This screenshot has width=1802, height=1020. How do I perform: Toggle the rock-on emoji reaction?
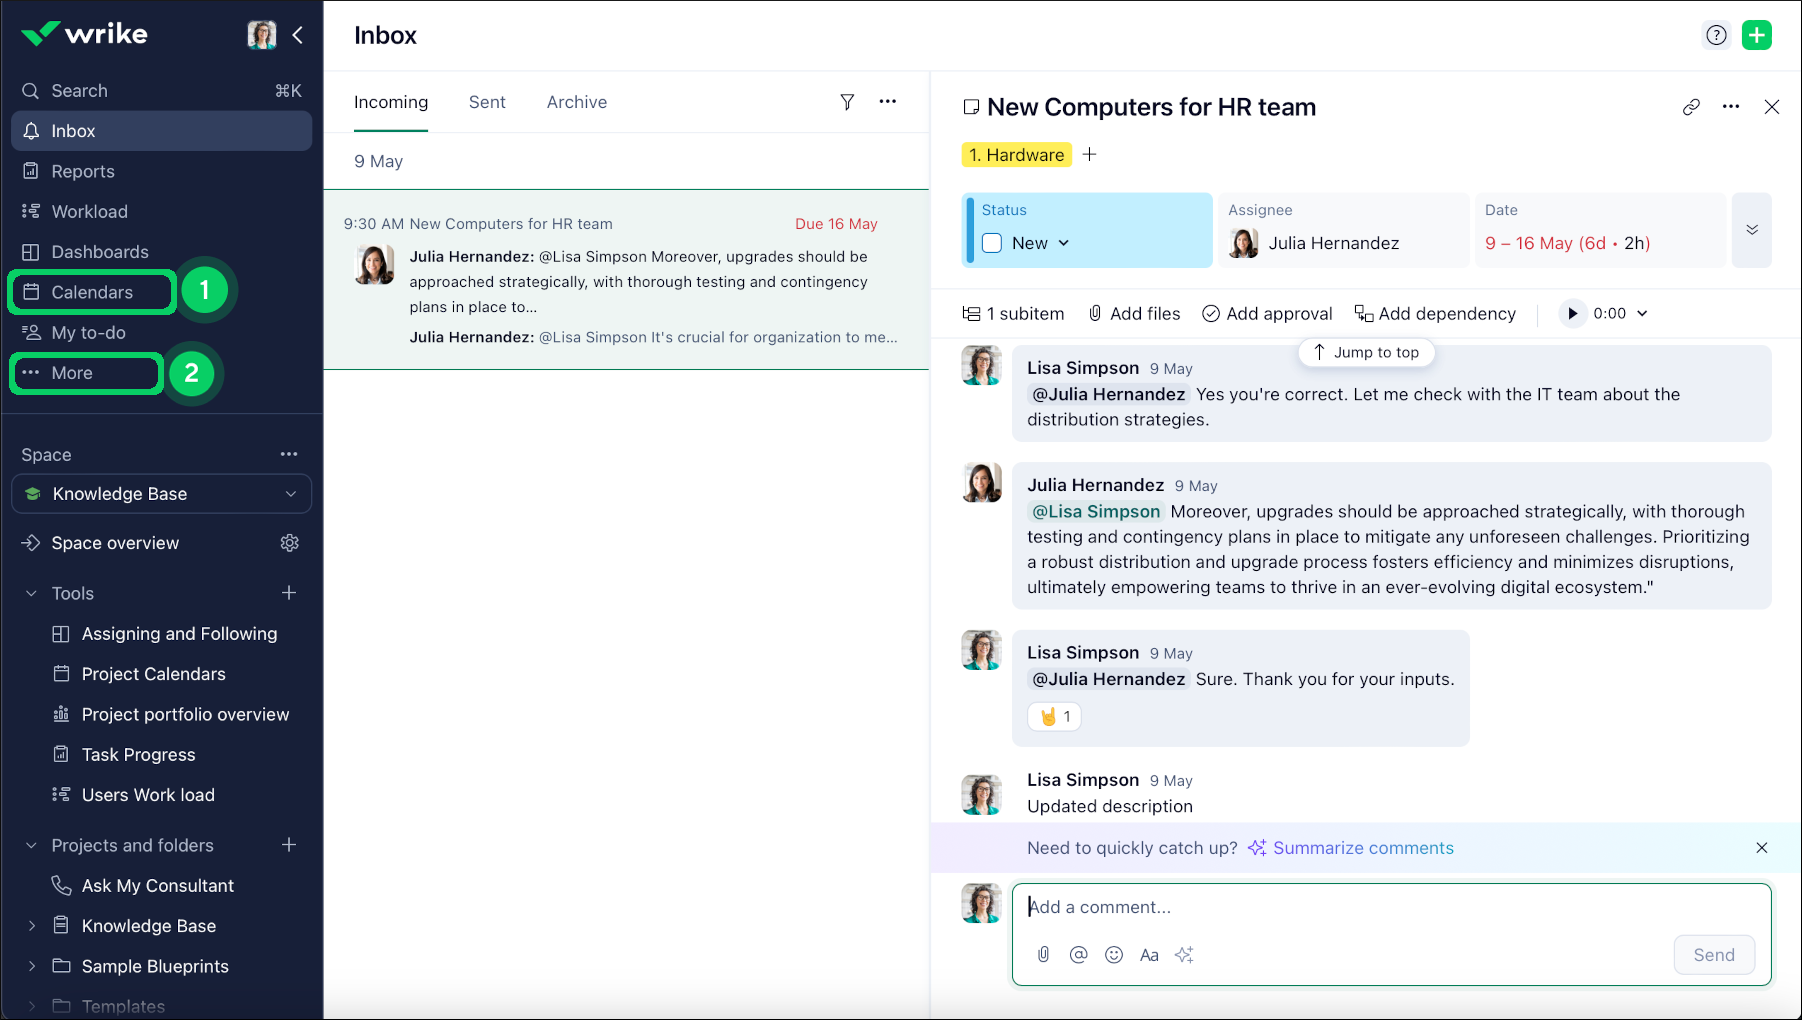1054,716
